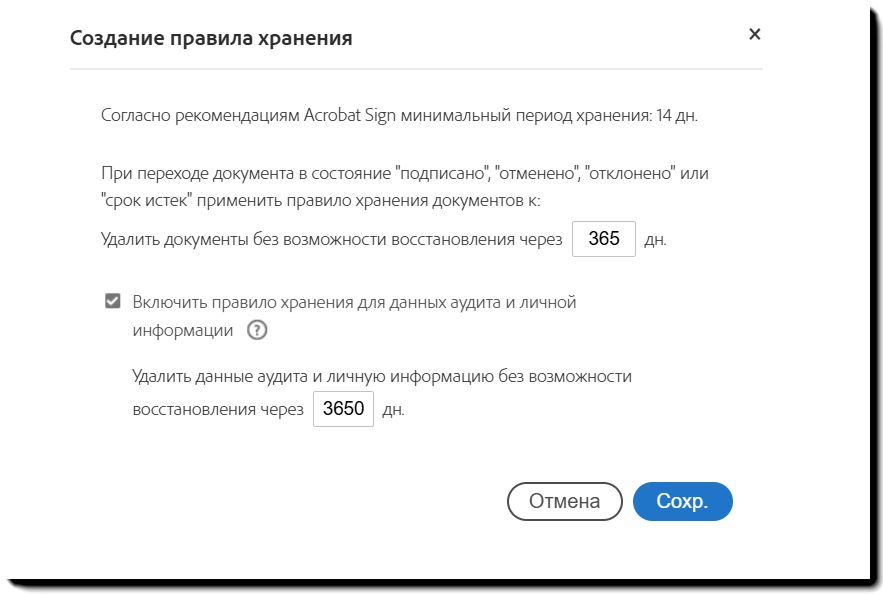This screenshot has width=883, height=594.
Task: Click the "срок истек" text line
Action: point(320,200)
